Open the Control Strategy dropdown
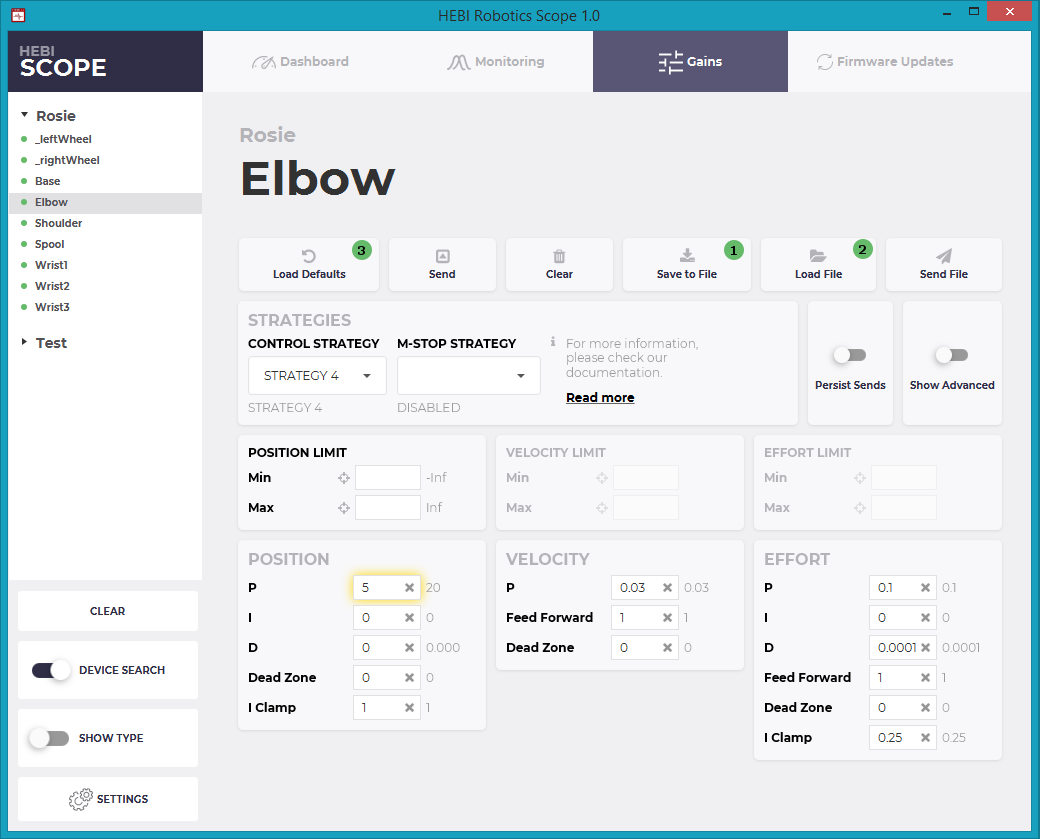The width and height of the screenshot is (1040, 839). click(316, 375)
